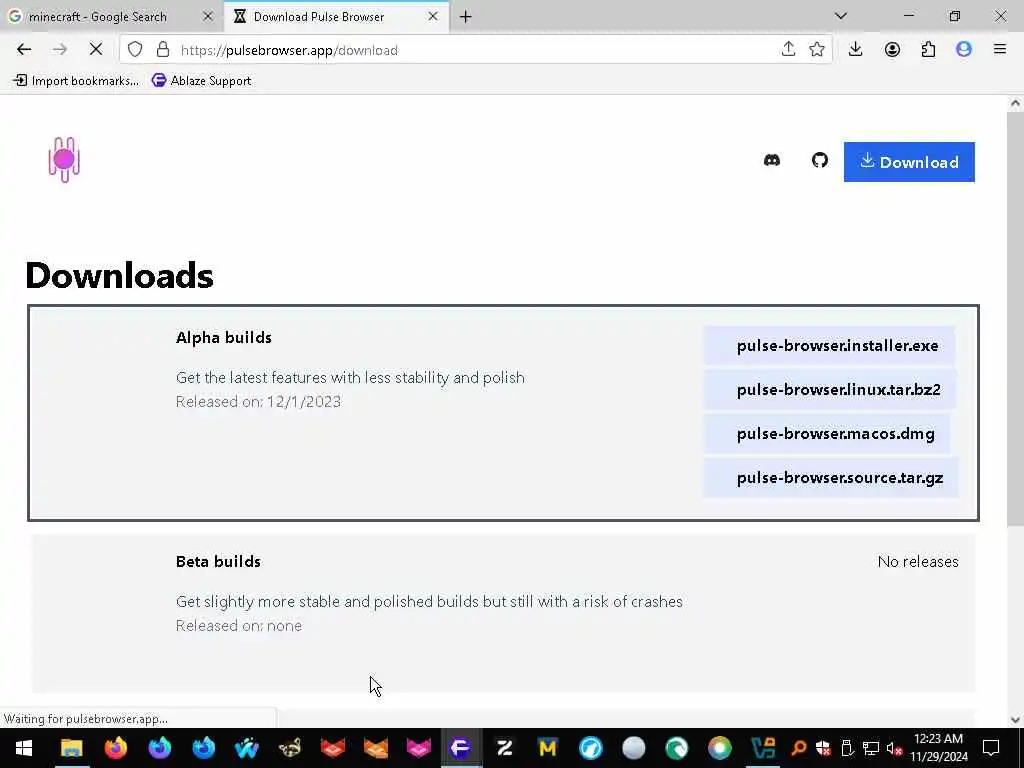This screenshot has width=1024, height=768.
Task: Open the hamburger application menu
Action: [x=1000, y=49]
